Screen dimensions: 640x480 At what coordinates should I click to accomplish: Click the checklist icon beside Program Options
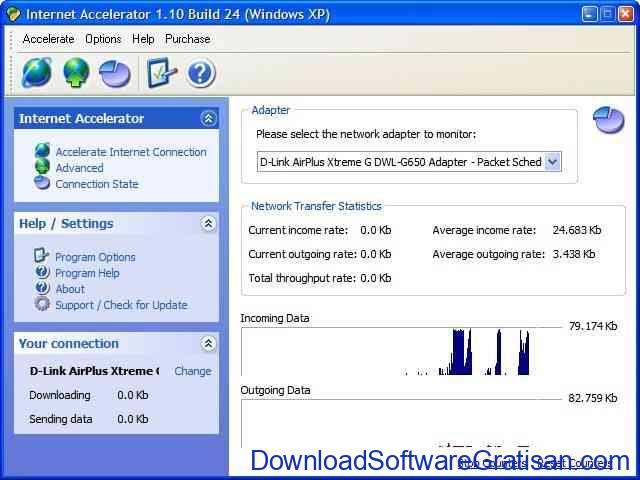coord(42,256)
